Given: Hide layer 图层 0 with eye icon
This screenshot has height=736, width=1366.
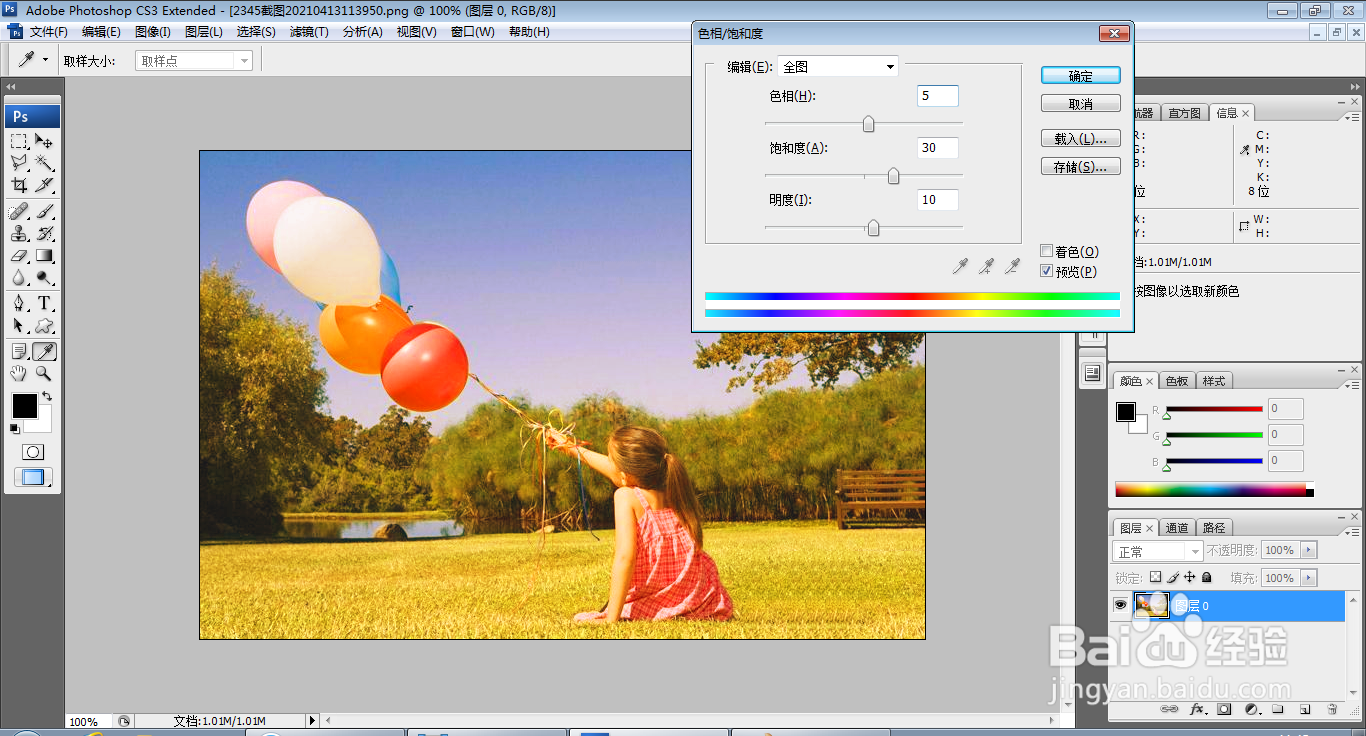Looking at the screenshot, I should [1121, 605].
